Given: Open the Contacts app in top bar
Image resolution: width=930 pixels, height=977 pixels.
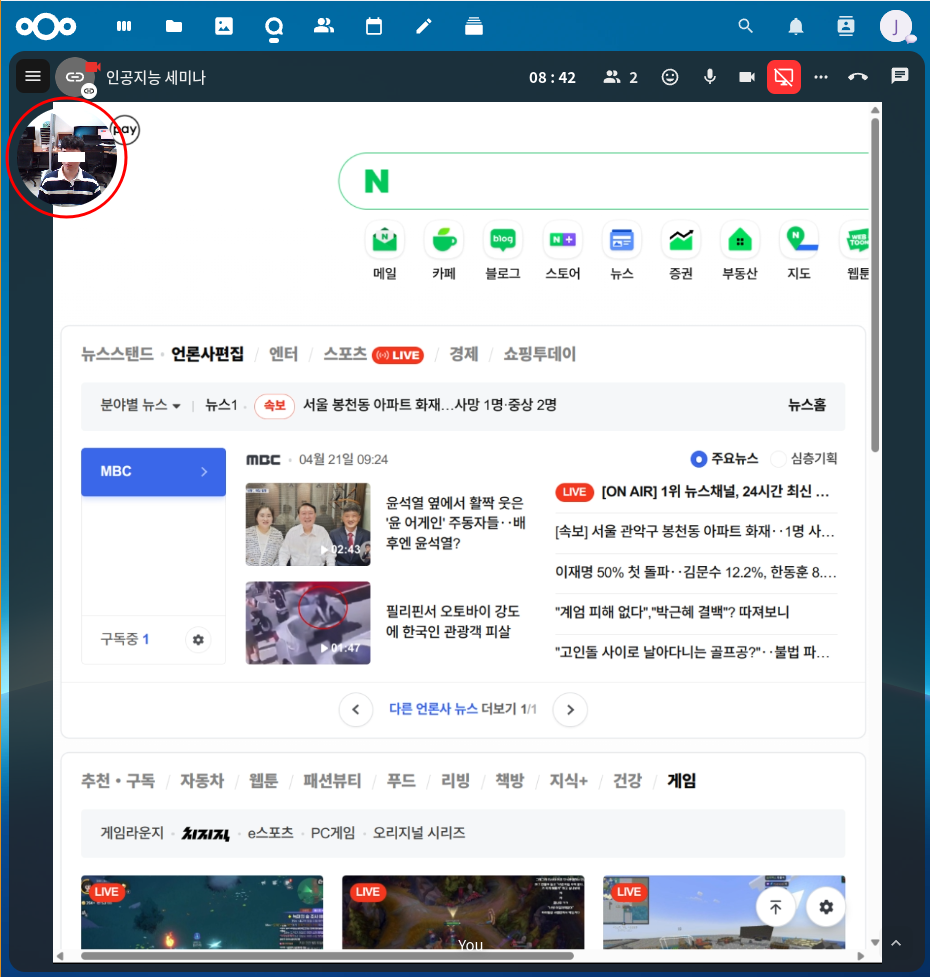Looking at the screenshot, I should point(846,26).
